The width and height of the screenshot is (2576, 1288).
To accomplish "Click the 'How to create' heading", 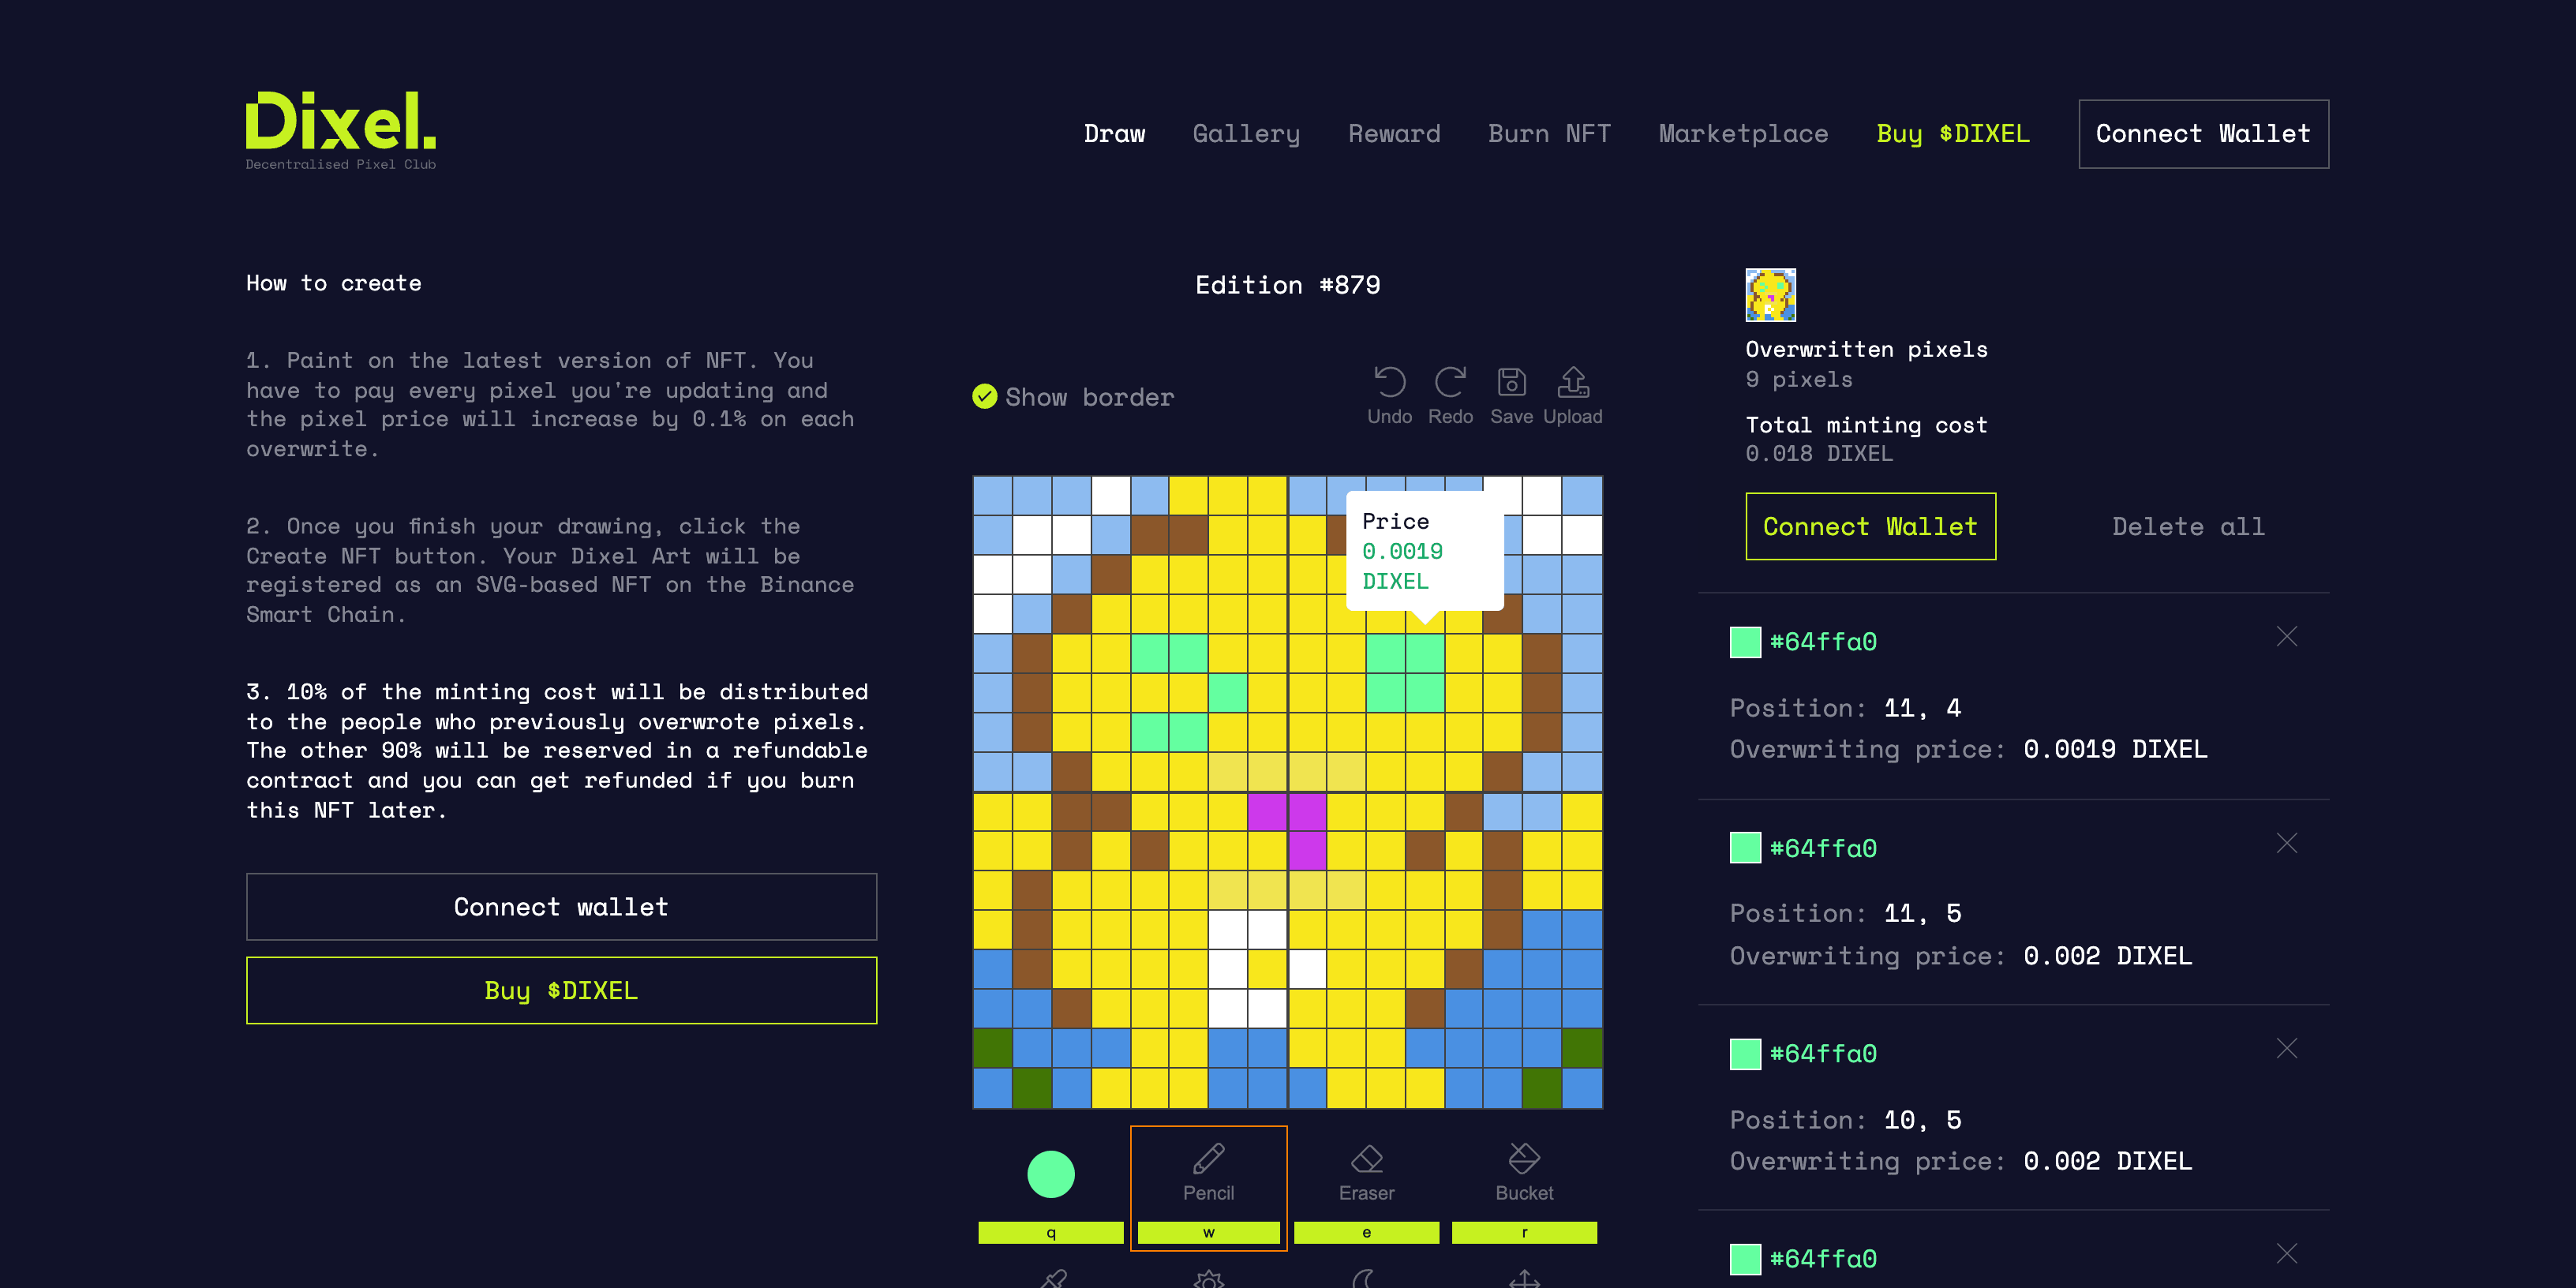I will tap(334, 283).
